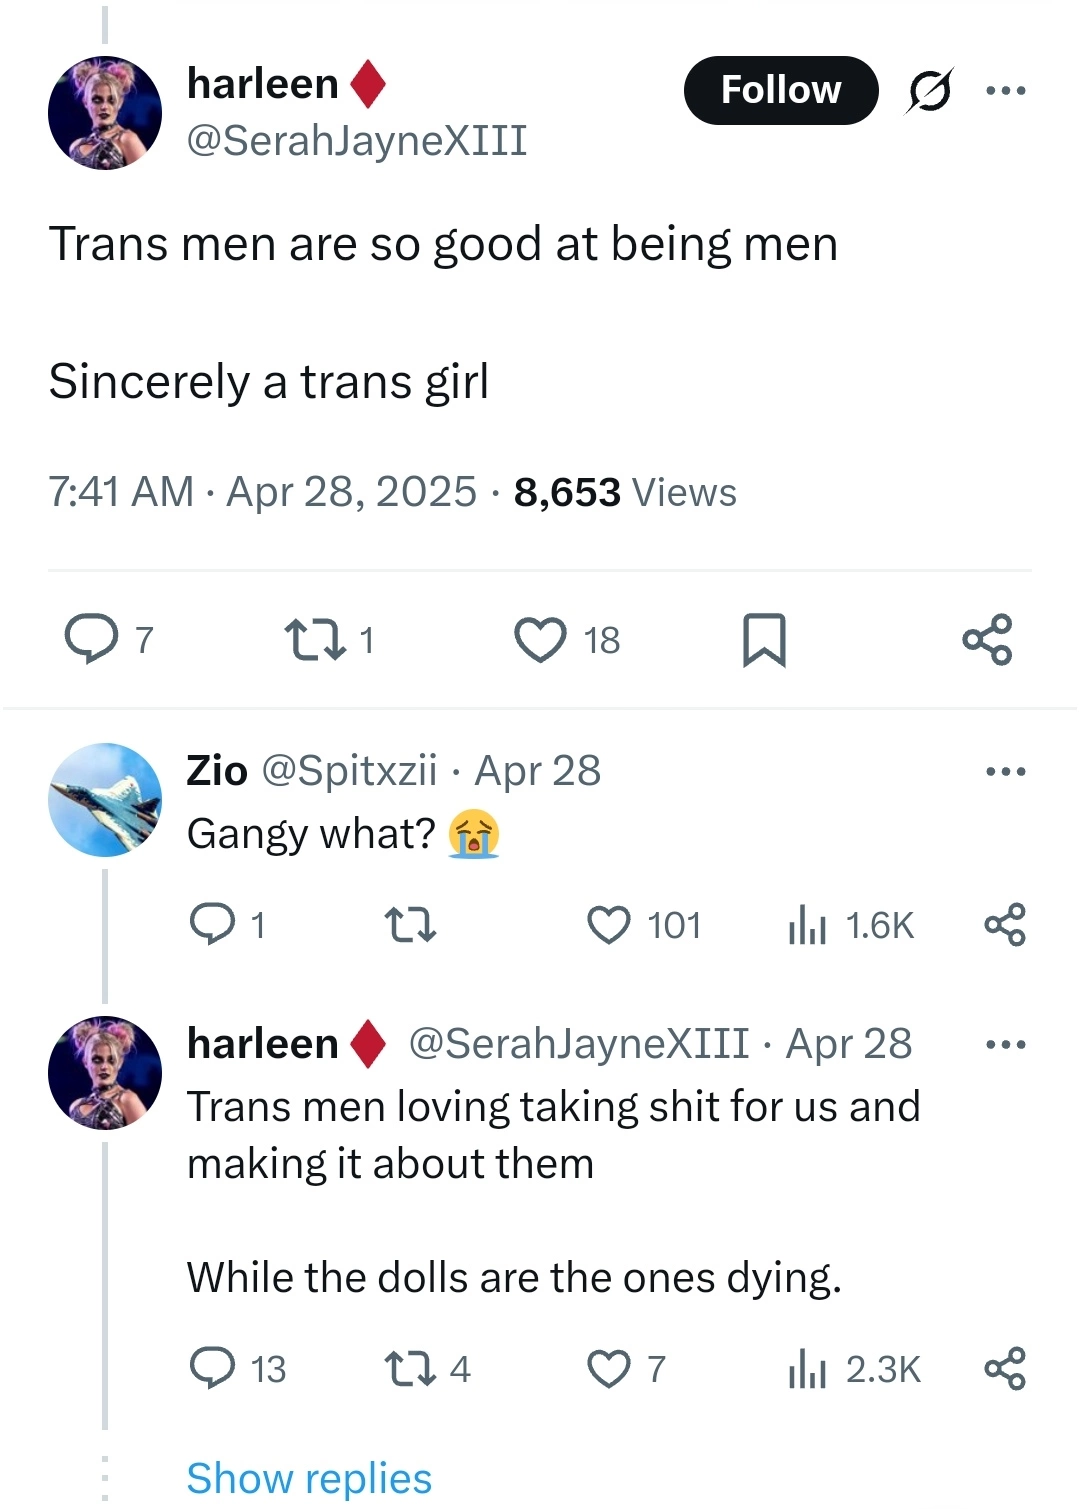The width and height of the screenshot is (1080, 1509).
Task: Like the main post with 18 likes
Action: [x=541, y=640]
